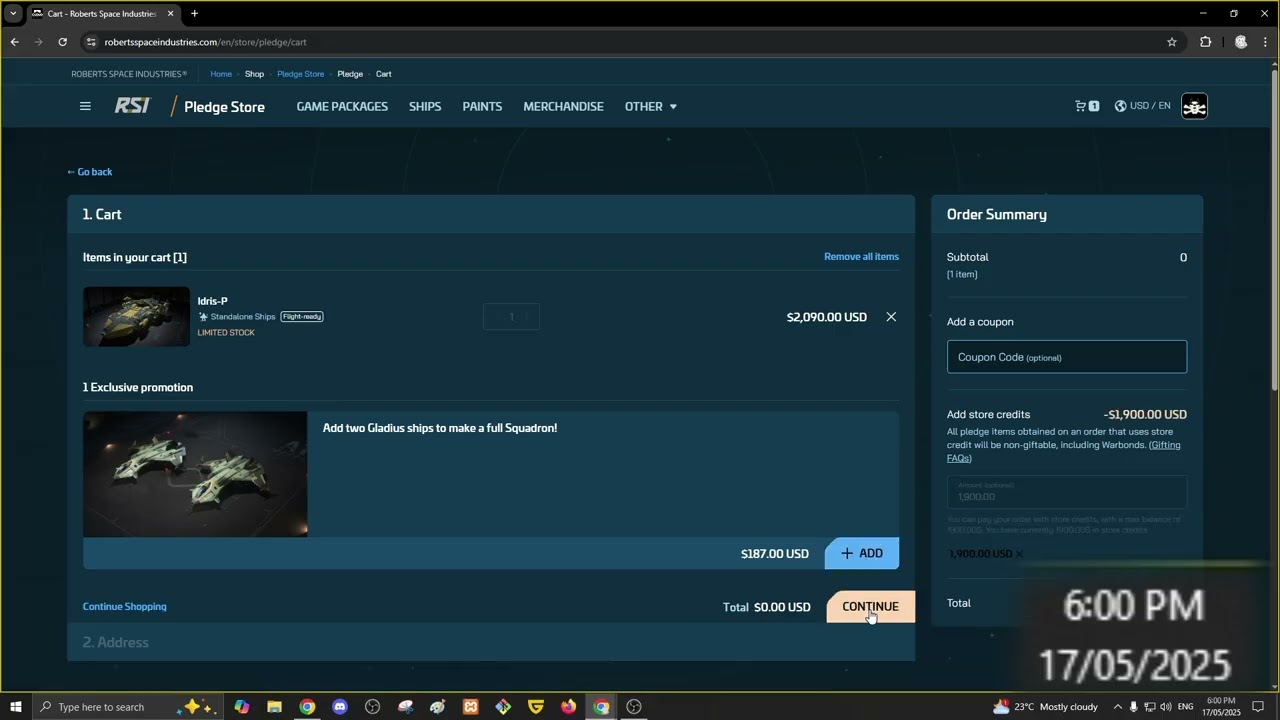This screenshot has height=720, width=1280.
Task: Open the Windows Start menu
Action: pos(15,707)
